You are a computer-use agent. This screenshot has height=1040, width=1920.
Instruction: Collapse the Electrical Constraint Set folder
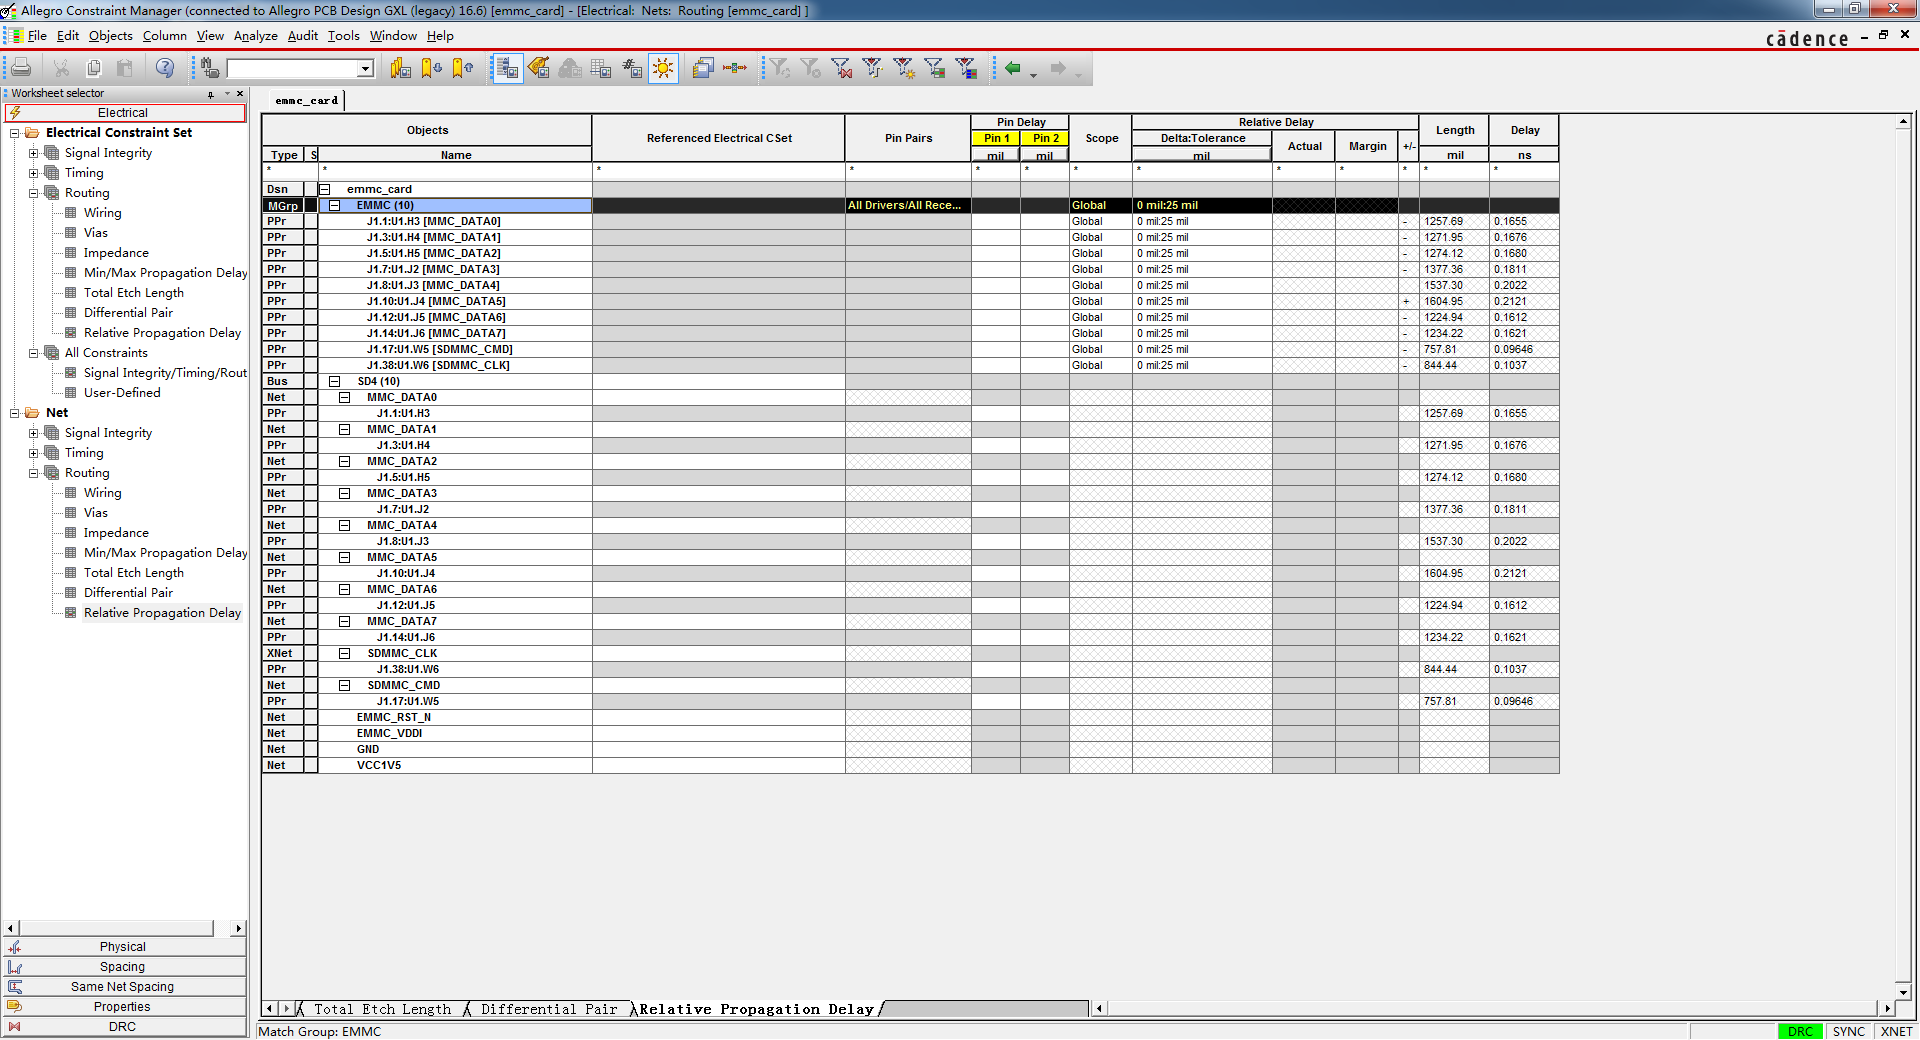click(14, 133)
